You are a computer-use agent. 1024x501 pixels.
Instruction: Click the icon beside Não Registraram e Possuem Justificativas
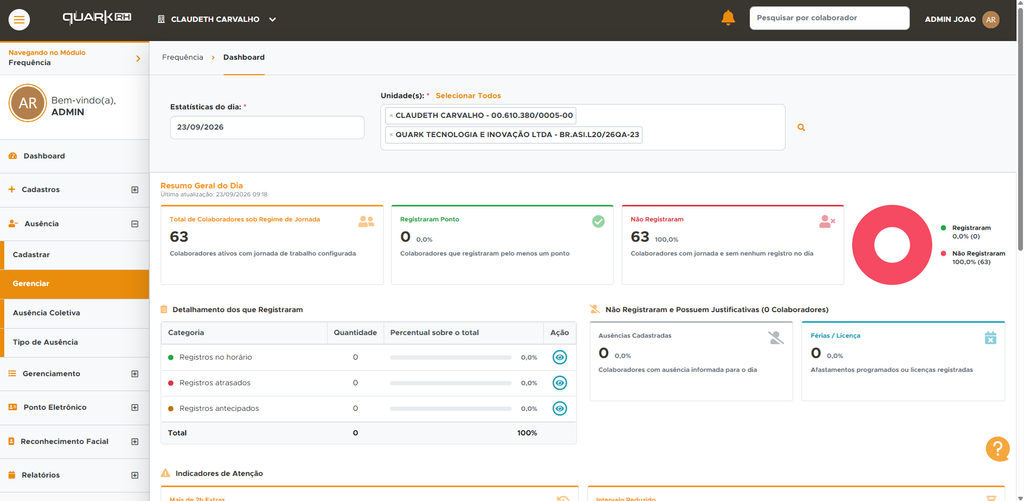click(594, 309)
